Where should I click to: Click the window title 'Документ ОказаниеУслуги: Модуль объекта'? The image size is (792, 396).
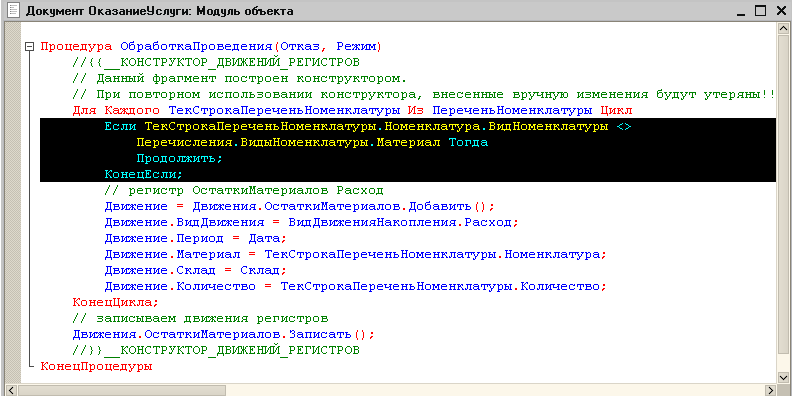[x=160, y=11]
